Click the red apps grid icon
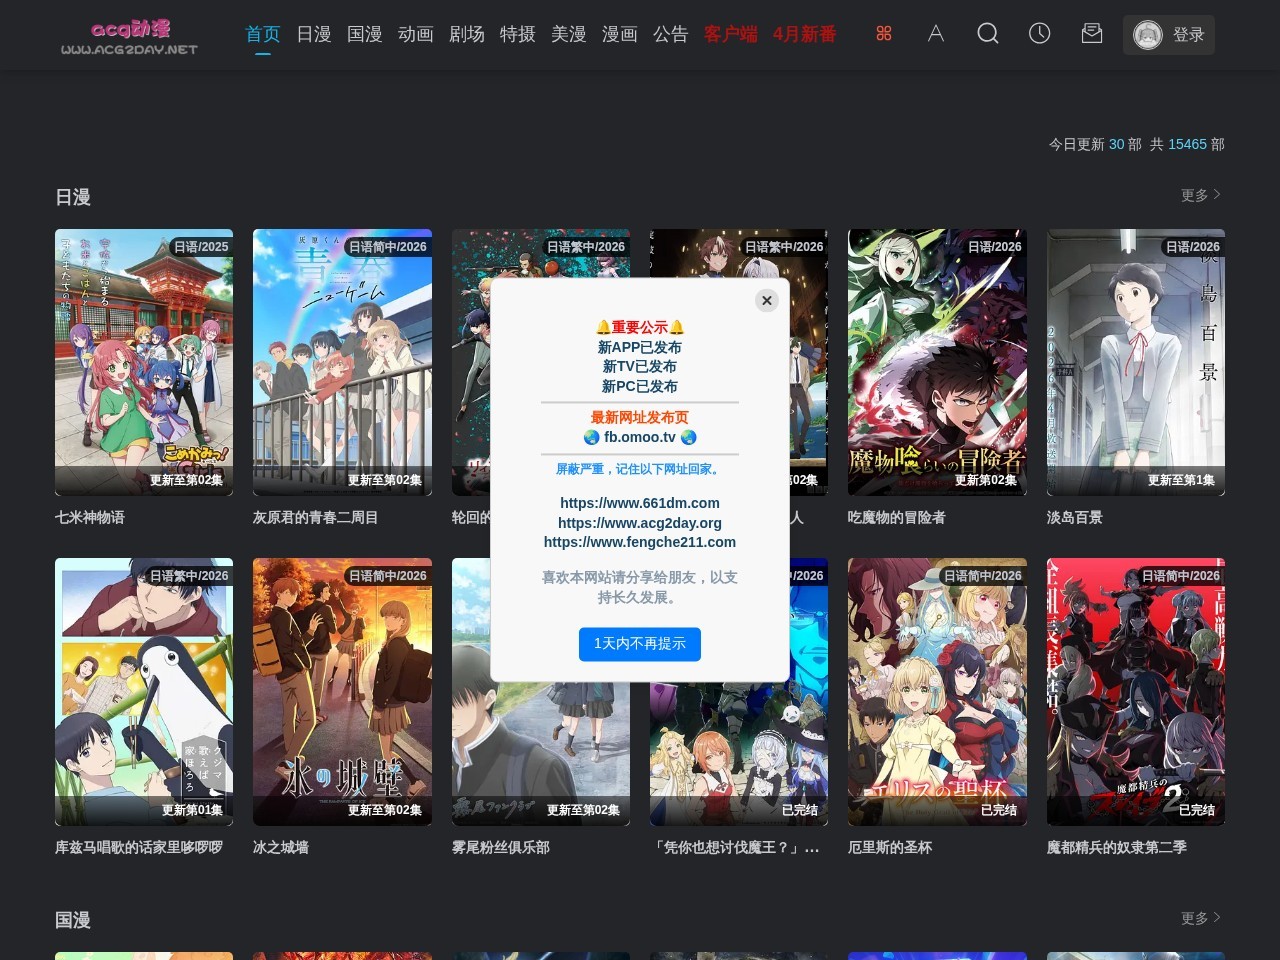1280x960 pixels. point(884,33)
